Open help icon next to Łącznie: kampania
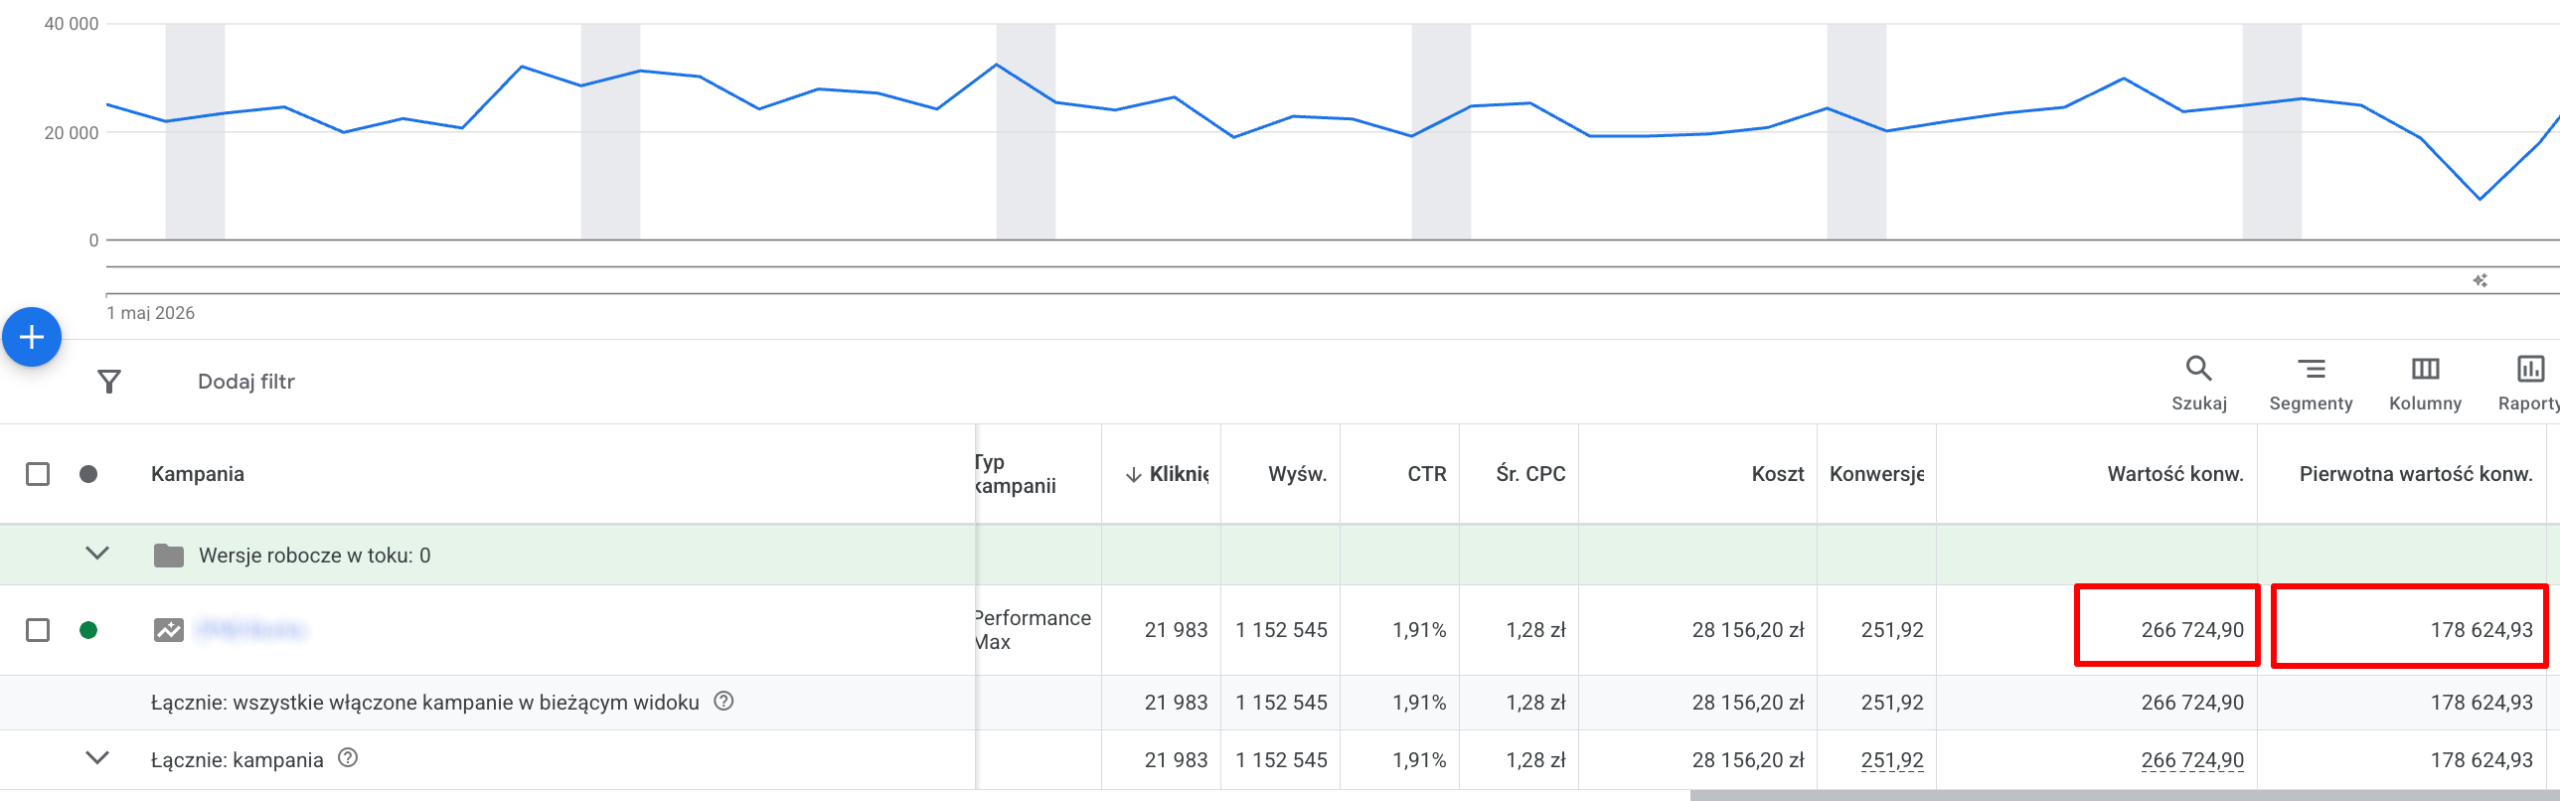The width and height of the screenshot is (2560, 801). 348,758
